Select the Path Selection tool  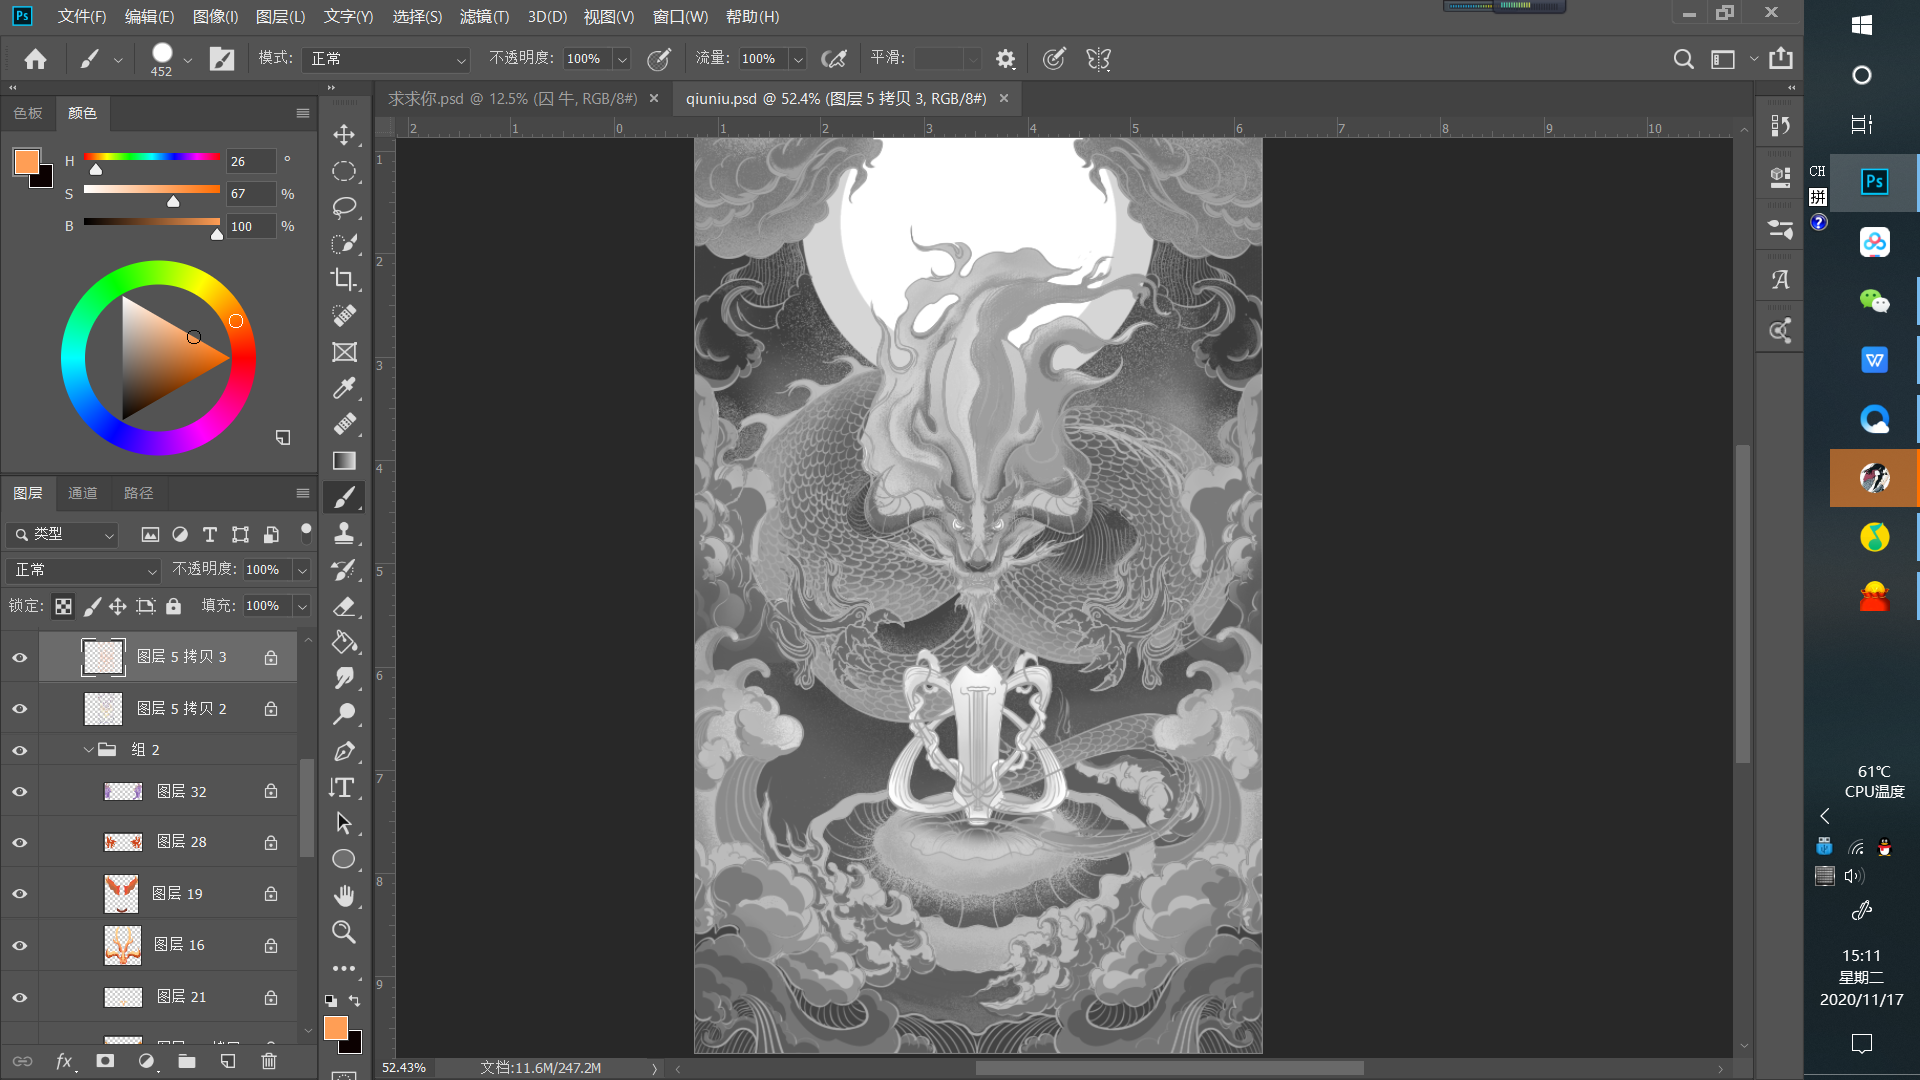point(344,823)
